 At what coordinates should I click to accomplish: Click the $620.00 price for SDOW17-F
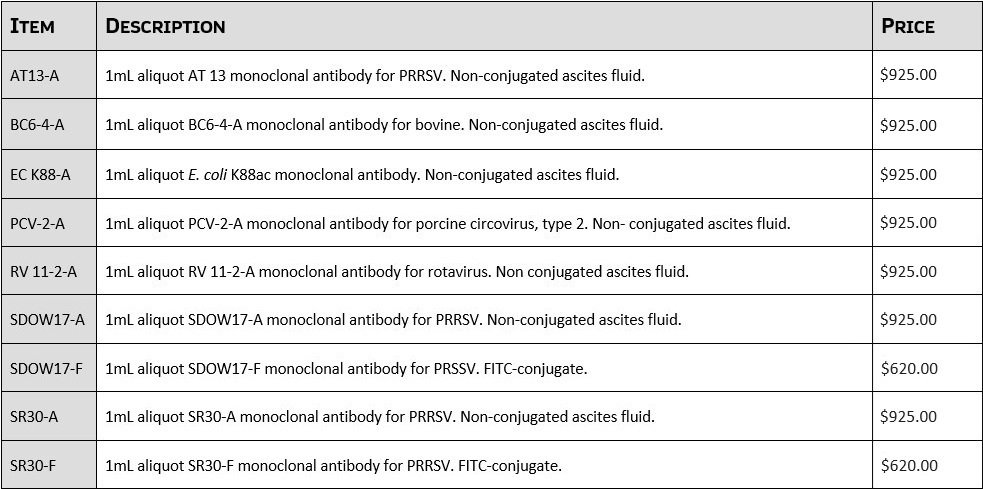(908, 369)
